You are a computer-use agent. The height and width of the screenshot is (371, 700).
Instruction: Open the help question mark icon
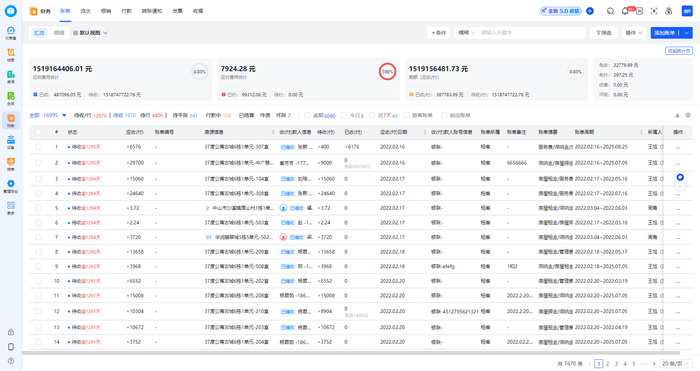pyautogui.click(x=11, y=361)
